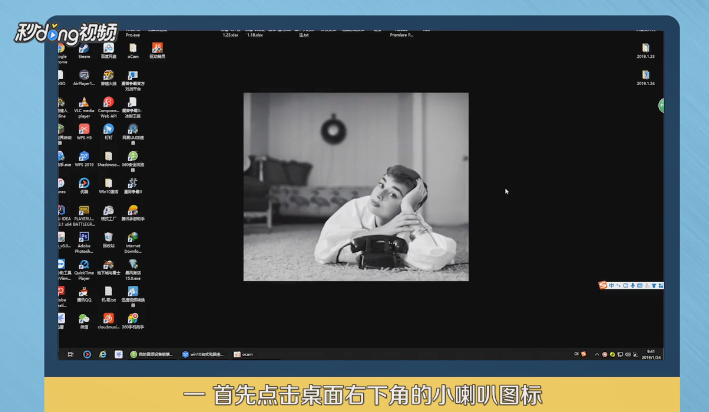Open the 2019.1.23 file at top right
Viewport: 709px width, 412px height.
[646, 51]
